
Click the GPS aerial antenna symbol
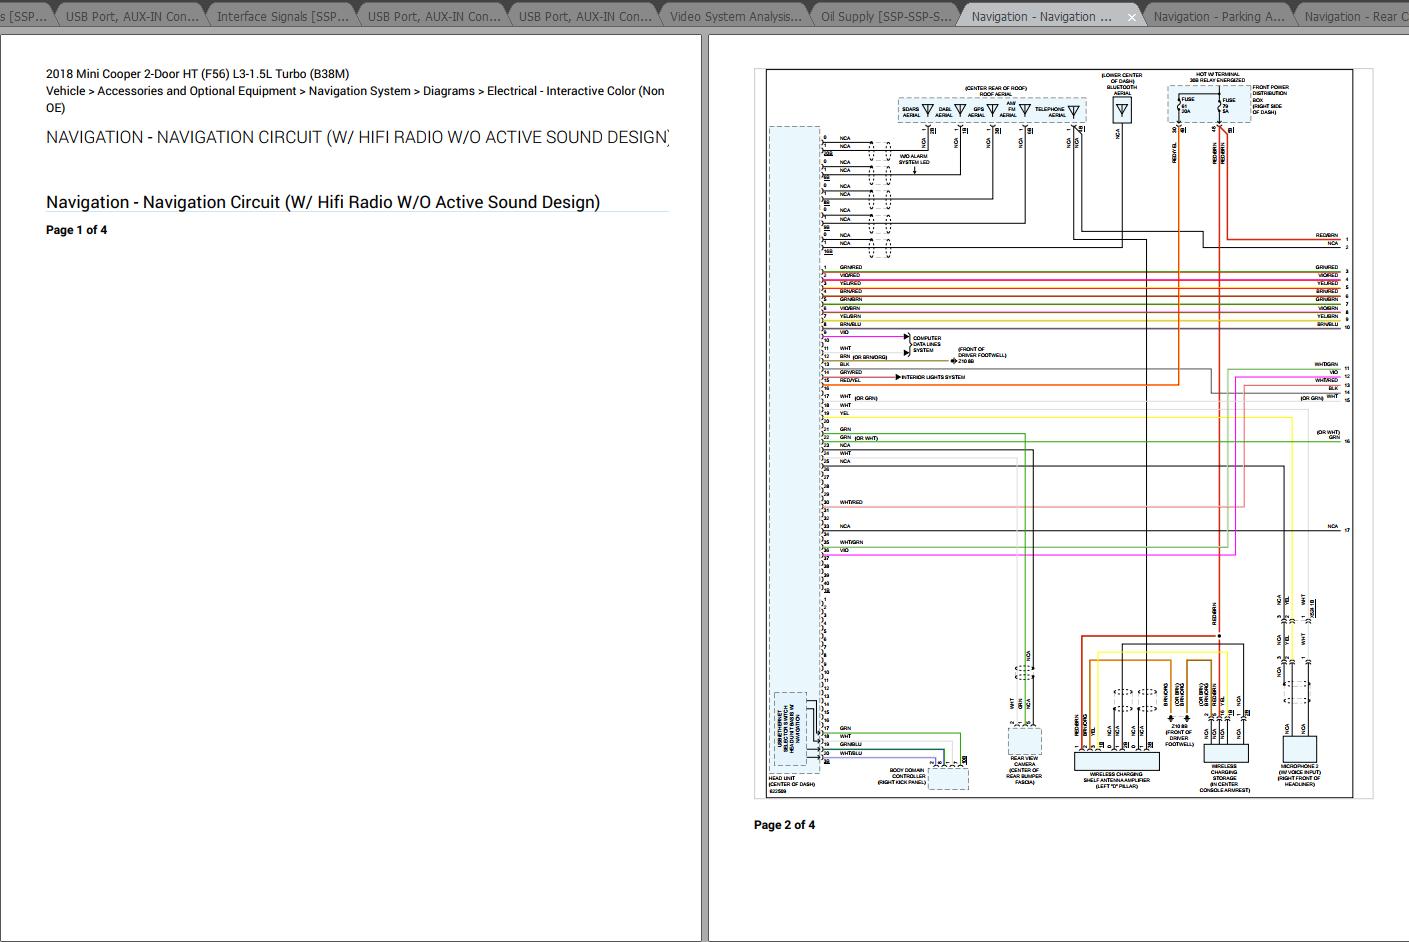(992, 110)
